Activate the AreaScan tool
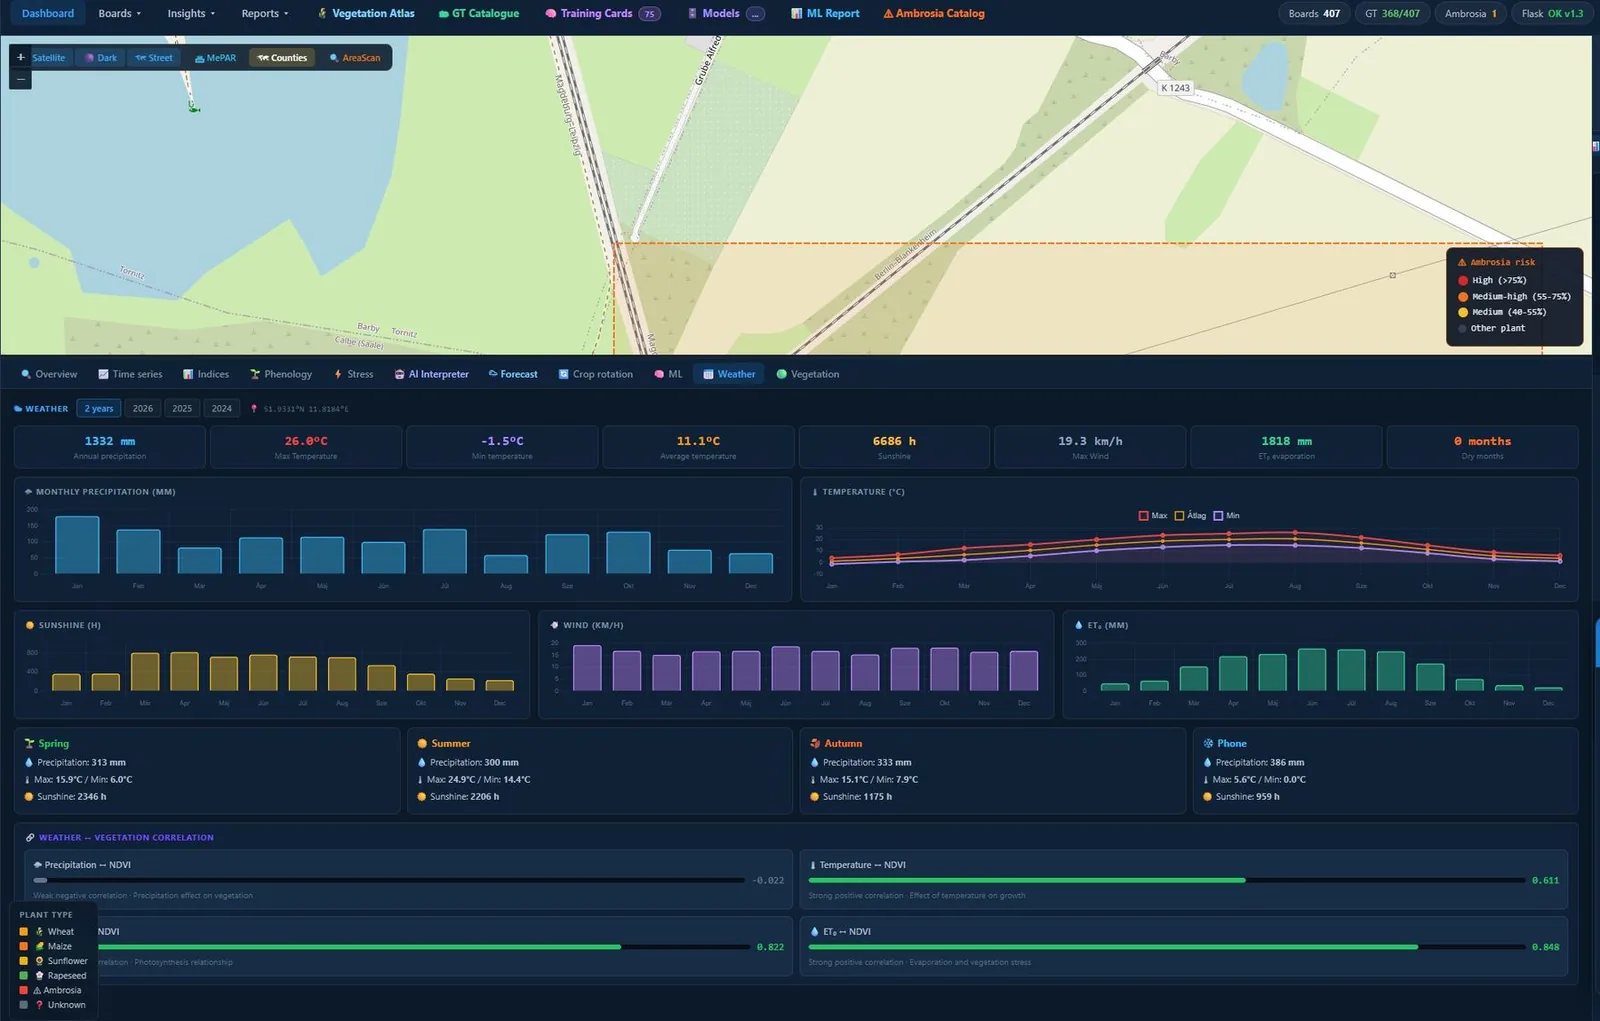 pos(355,58)
